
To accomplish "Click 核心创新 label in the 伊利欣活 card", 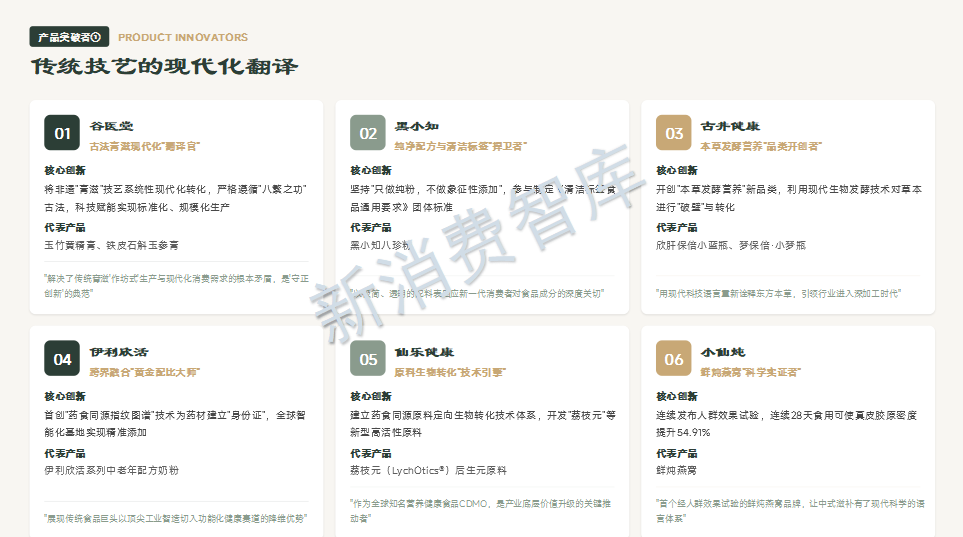I will click(x=64, y=396).
